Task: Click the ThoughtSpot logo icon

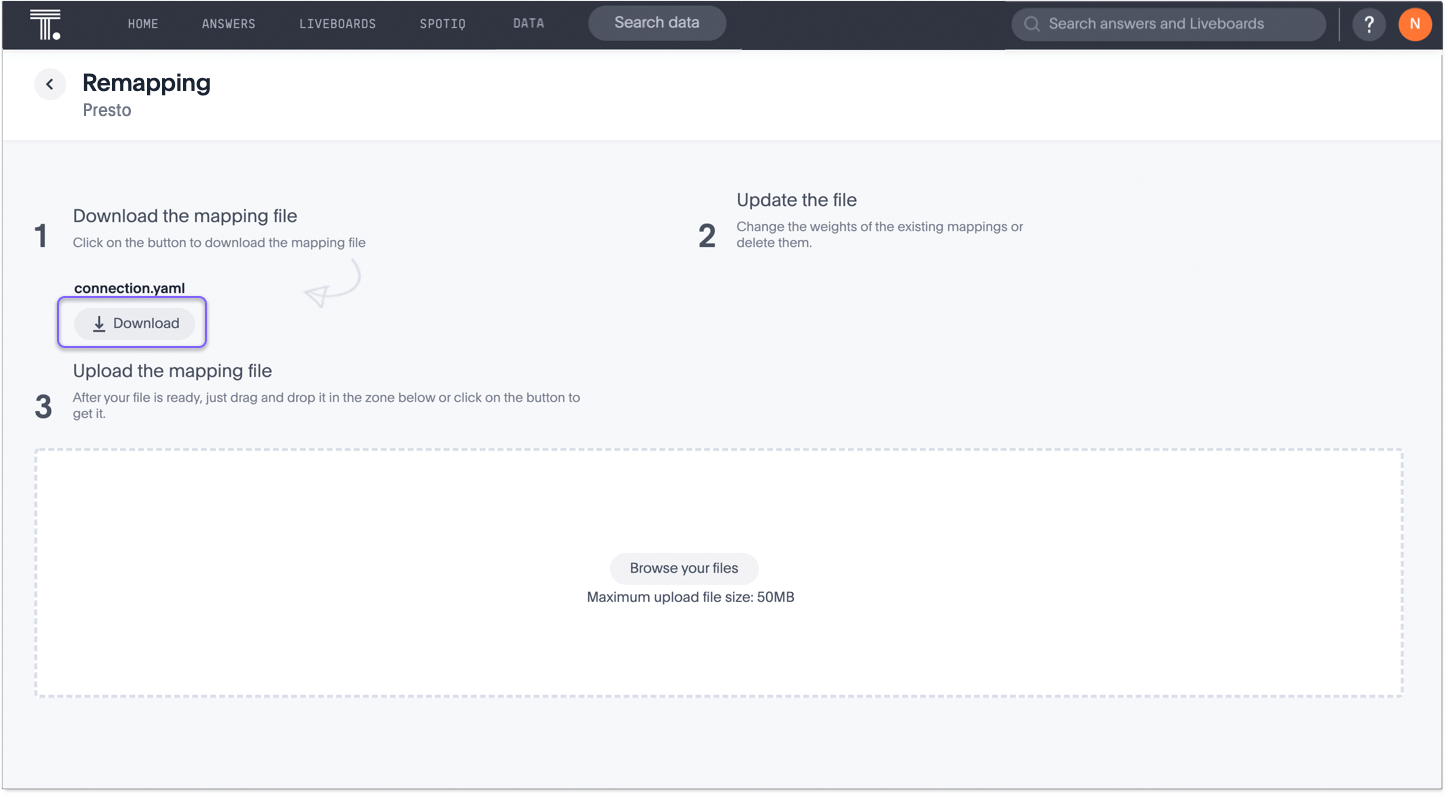Action: click(x=45, y=24)
